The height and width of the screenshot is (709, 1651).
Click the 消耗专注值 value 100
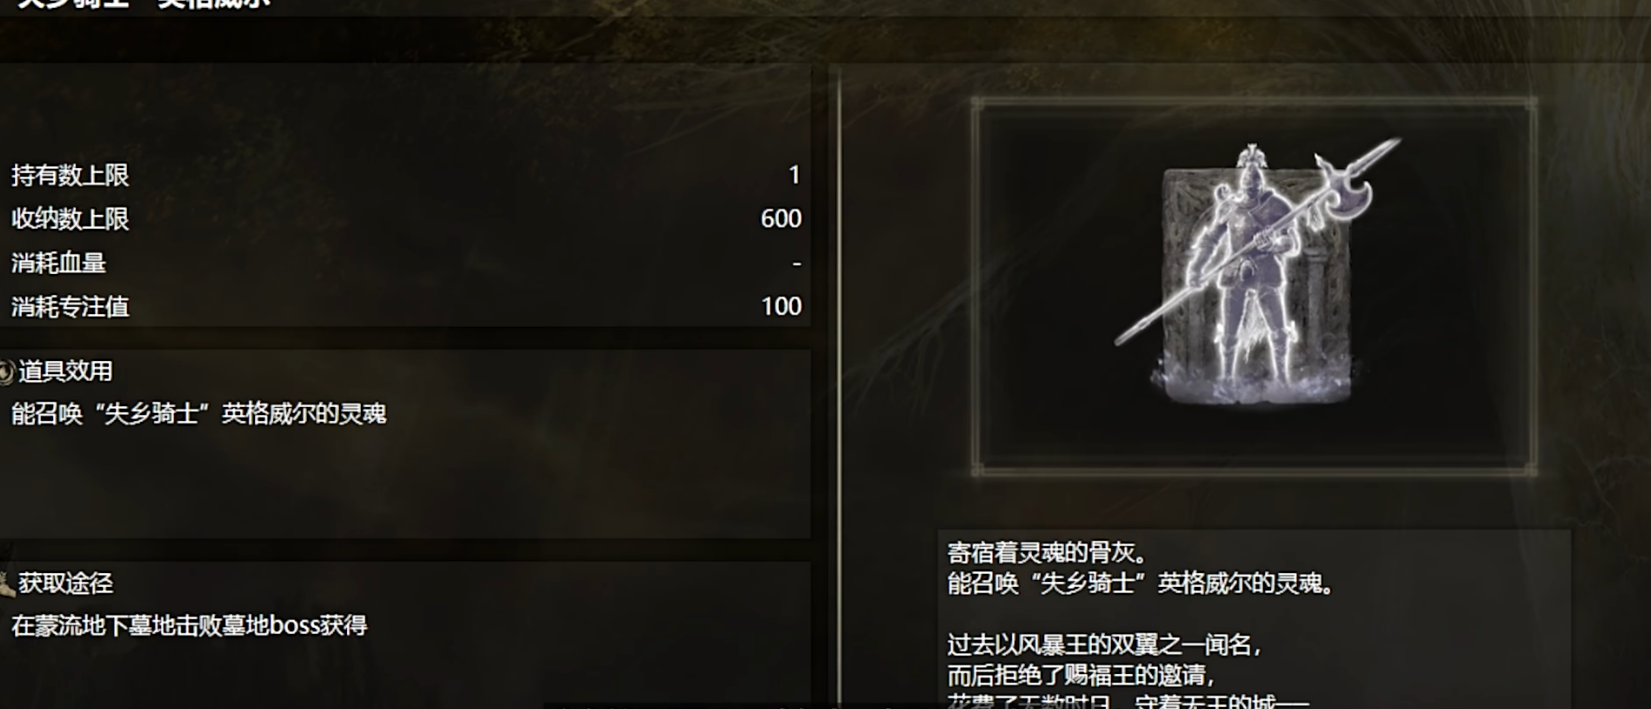[781, 307]
